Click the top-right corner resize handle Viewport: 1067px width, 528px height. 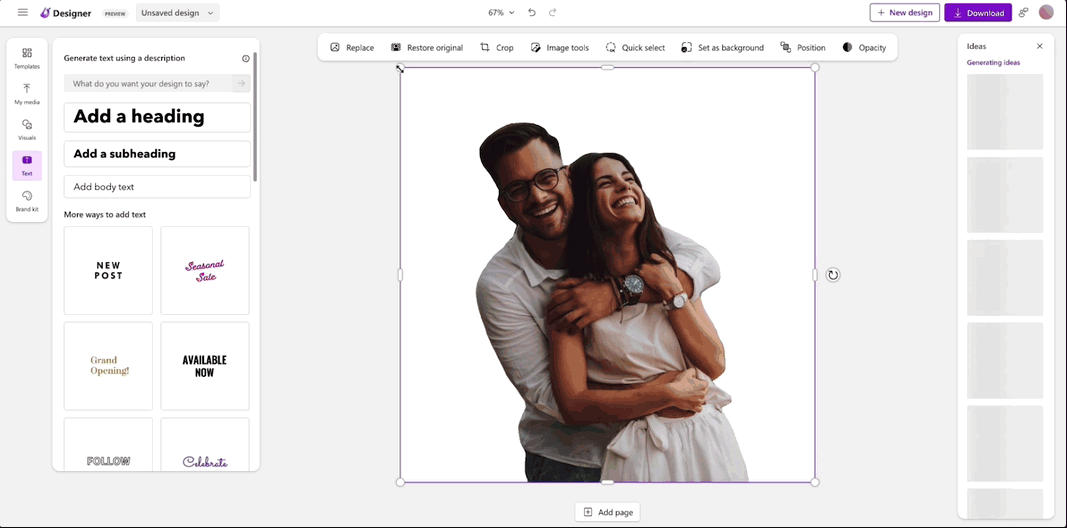tap(815, 67)
